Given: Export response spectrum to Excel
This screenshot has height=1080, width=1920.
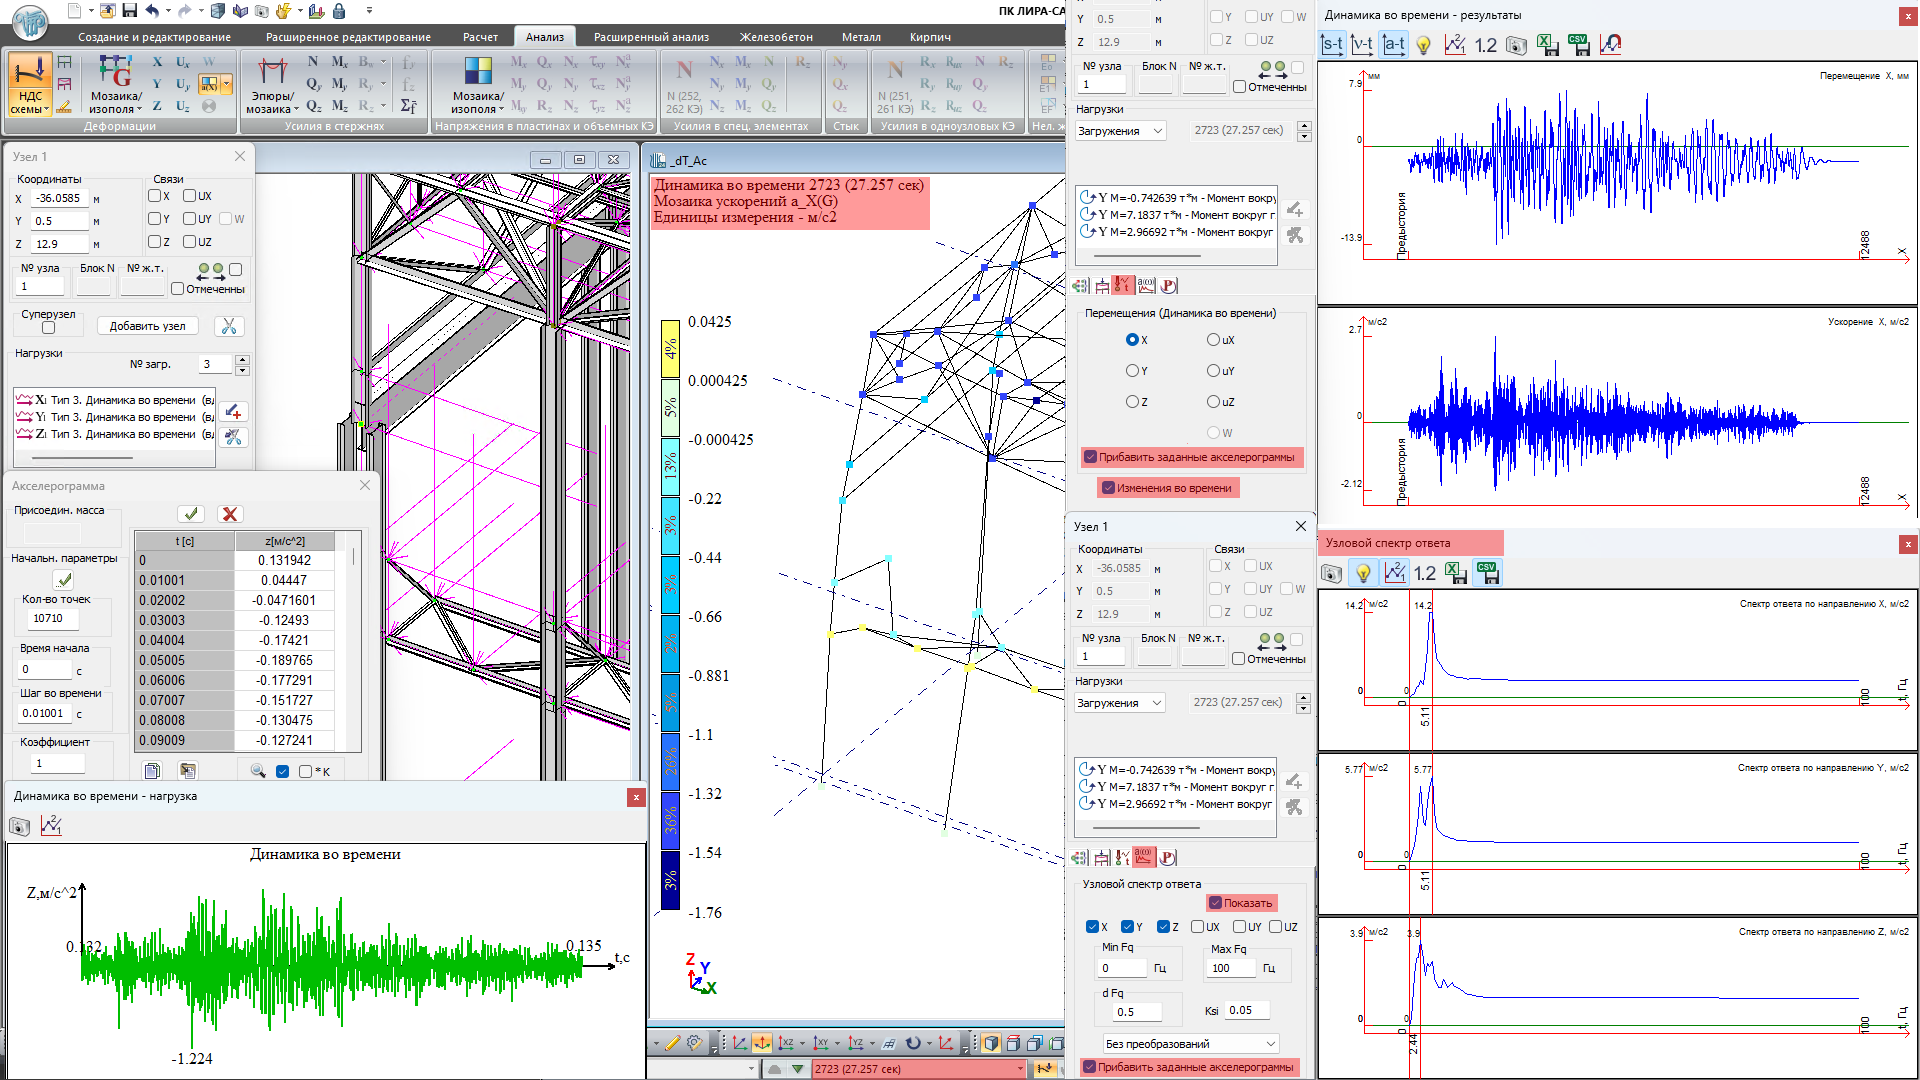Looking at the screenshot, I should [1456, 573].
